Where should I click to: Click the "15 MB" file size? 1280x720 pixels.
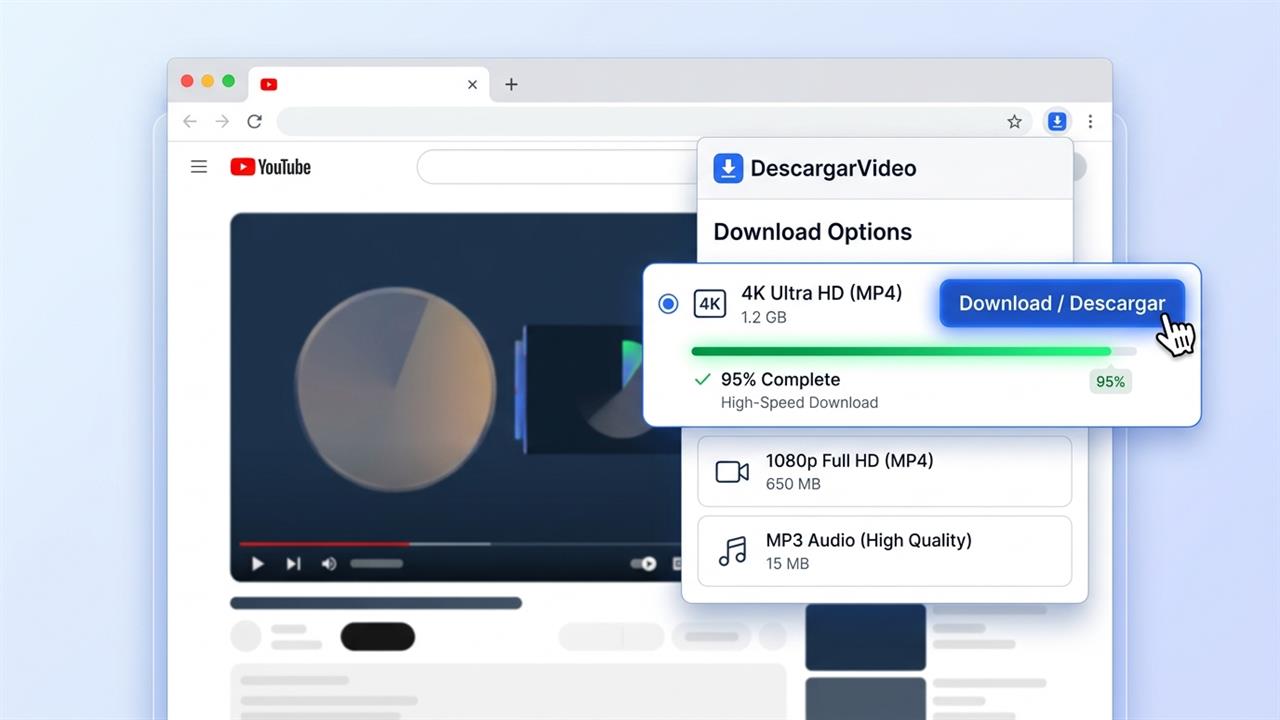tap(787, 564)
